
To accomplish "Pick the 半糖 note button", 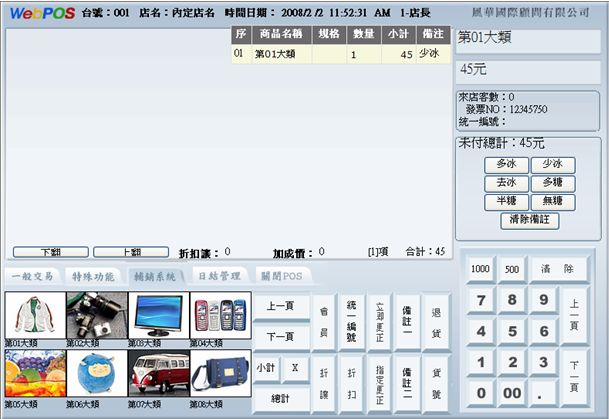I will 506,202.
